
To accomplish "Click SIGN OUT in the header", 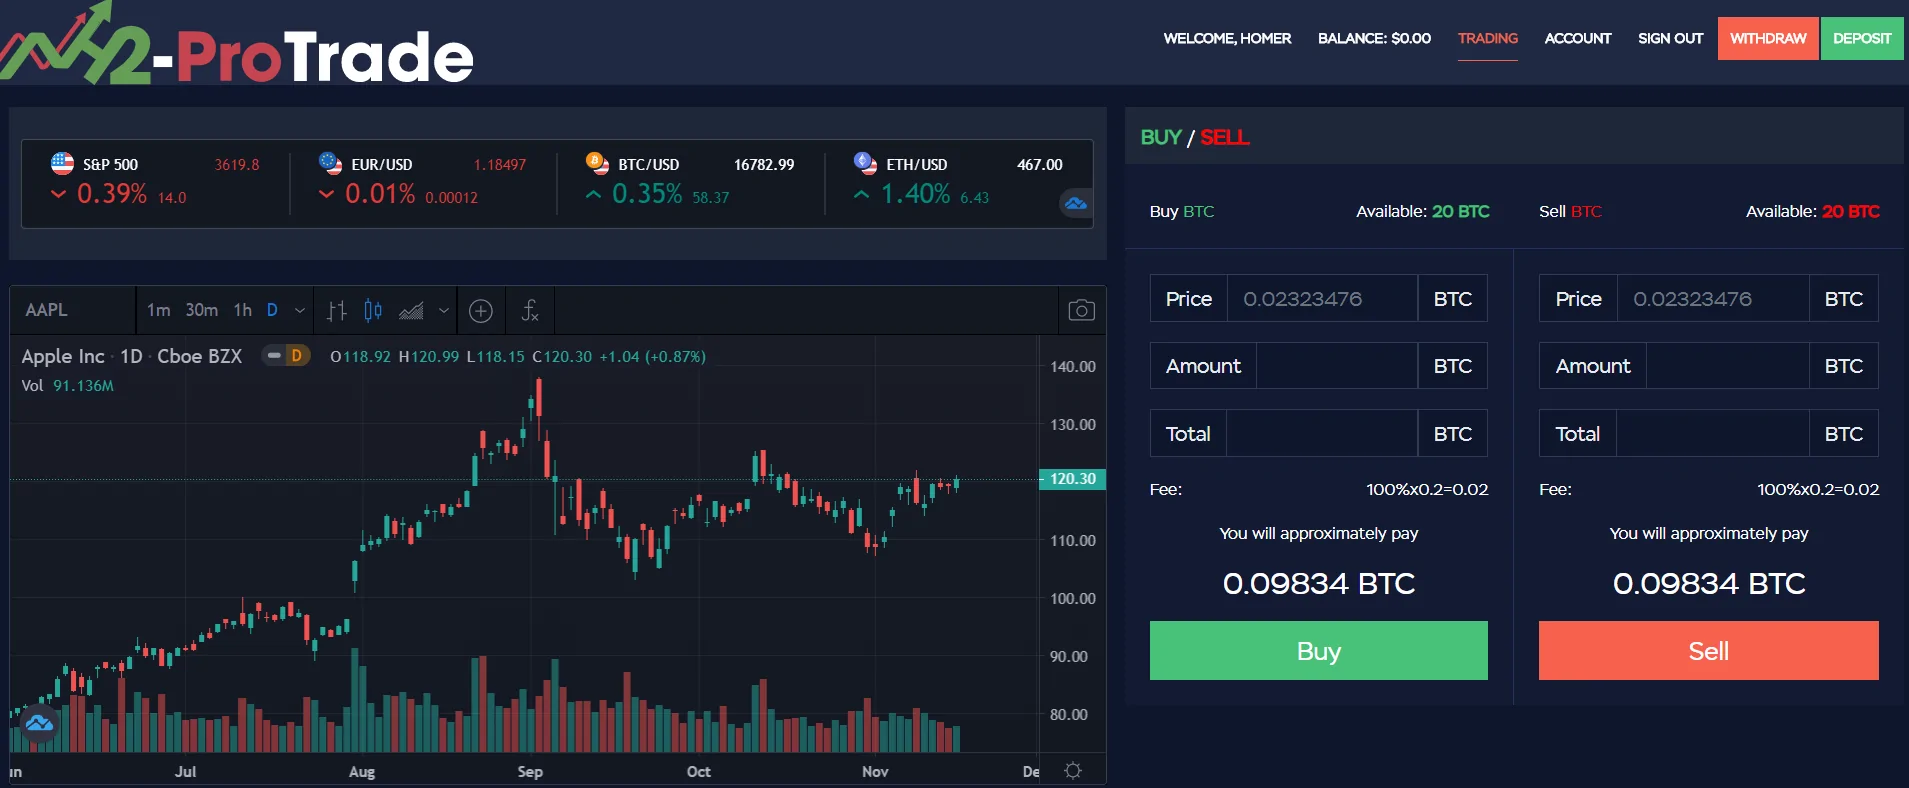I will [1670, 39].
